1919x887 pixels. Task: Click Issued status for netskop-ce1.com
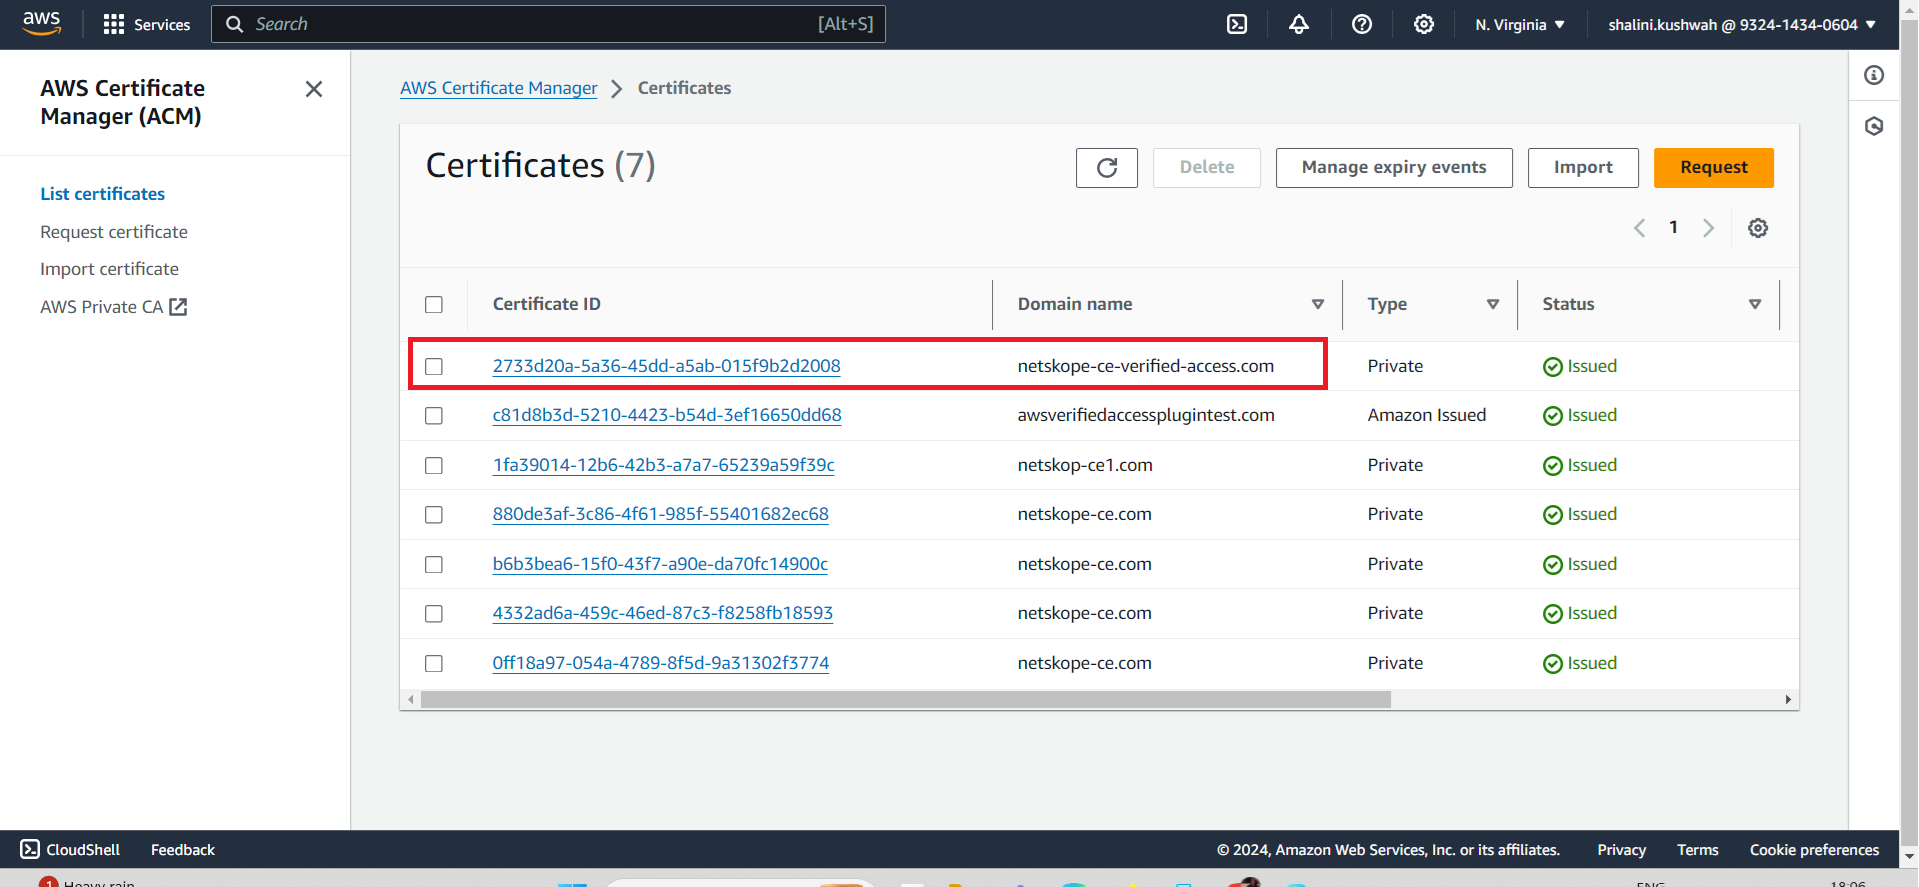[x=1580, y=465]
